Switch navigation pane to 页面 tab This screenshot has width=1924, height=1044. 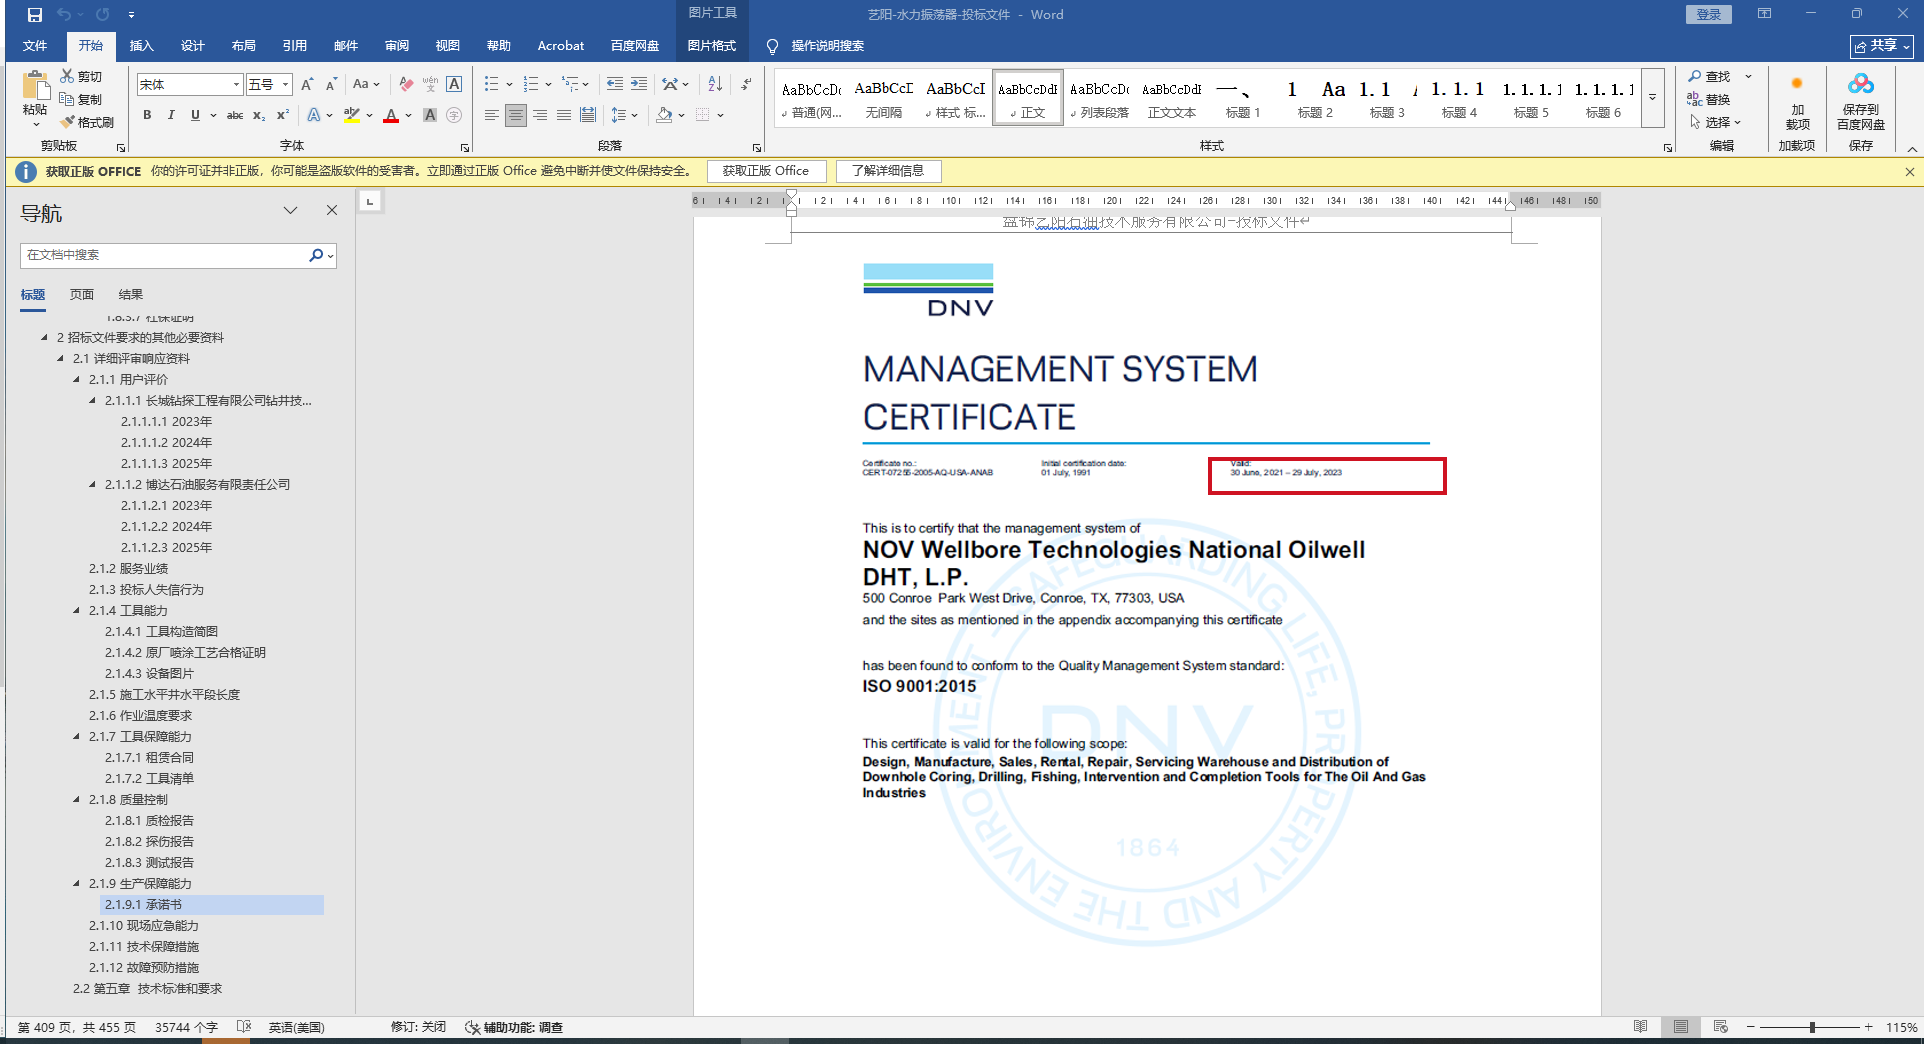coord(82,295)
